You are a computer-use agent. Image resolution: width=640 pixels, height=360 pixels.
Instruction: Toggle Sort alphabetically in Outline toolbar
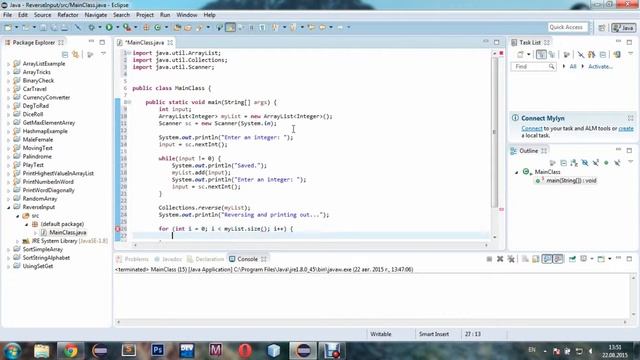(574, 163)
